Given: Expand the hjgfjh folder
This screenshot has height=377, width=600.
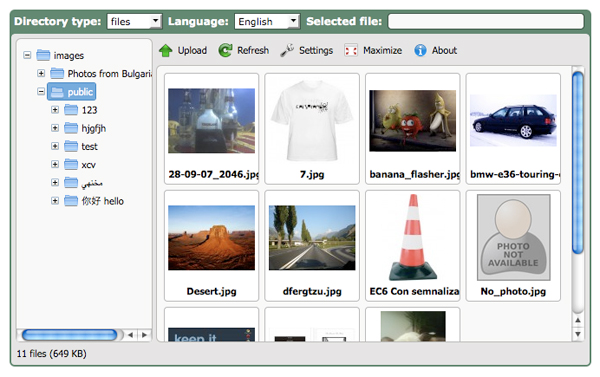Looking at the screenshot, I should (x=55, y=128).
